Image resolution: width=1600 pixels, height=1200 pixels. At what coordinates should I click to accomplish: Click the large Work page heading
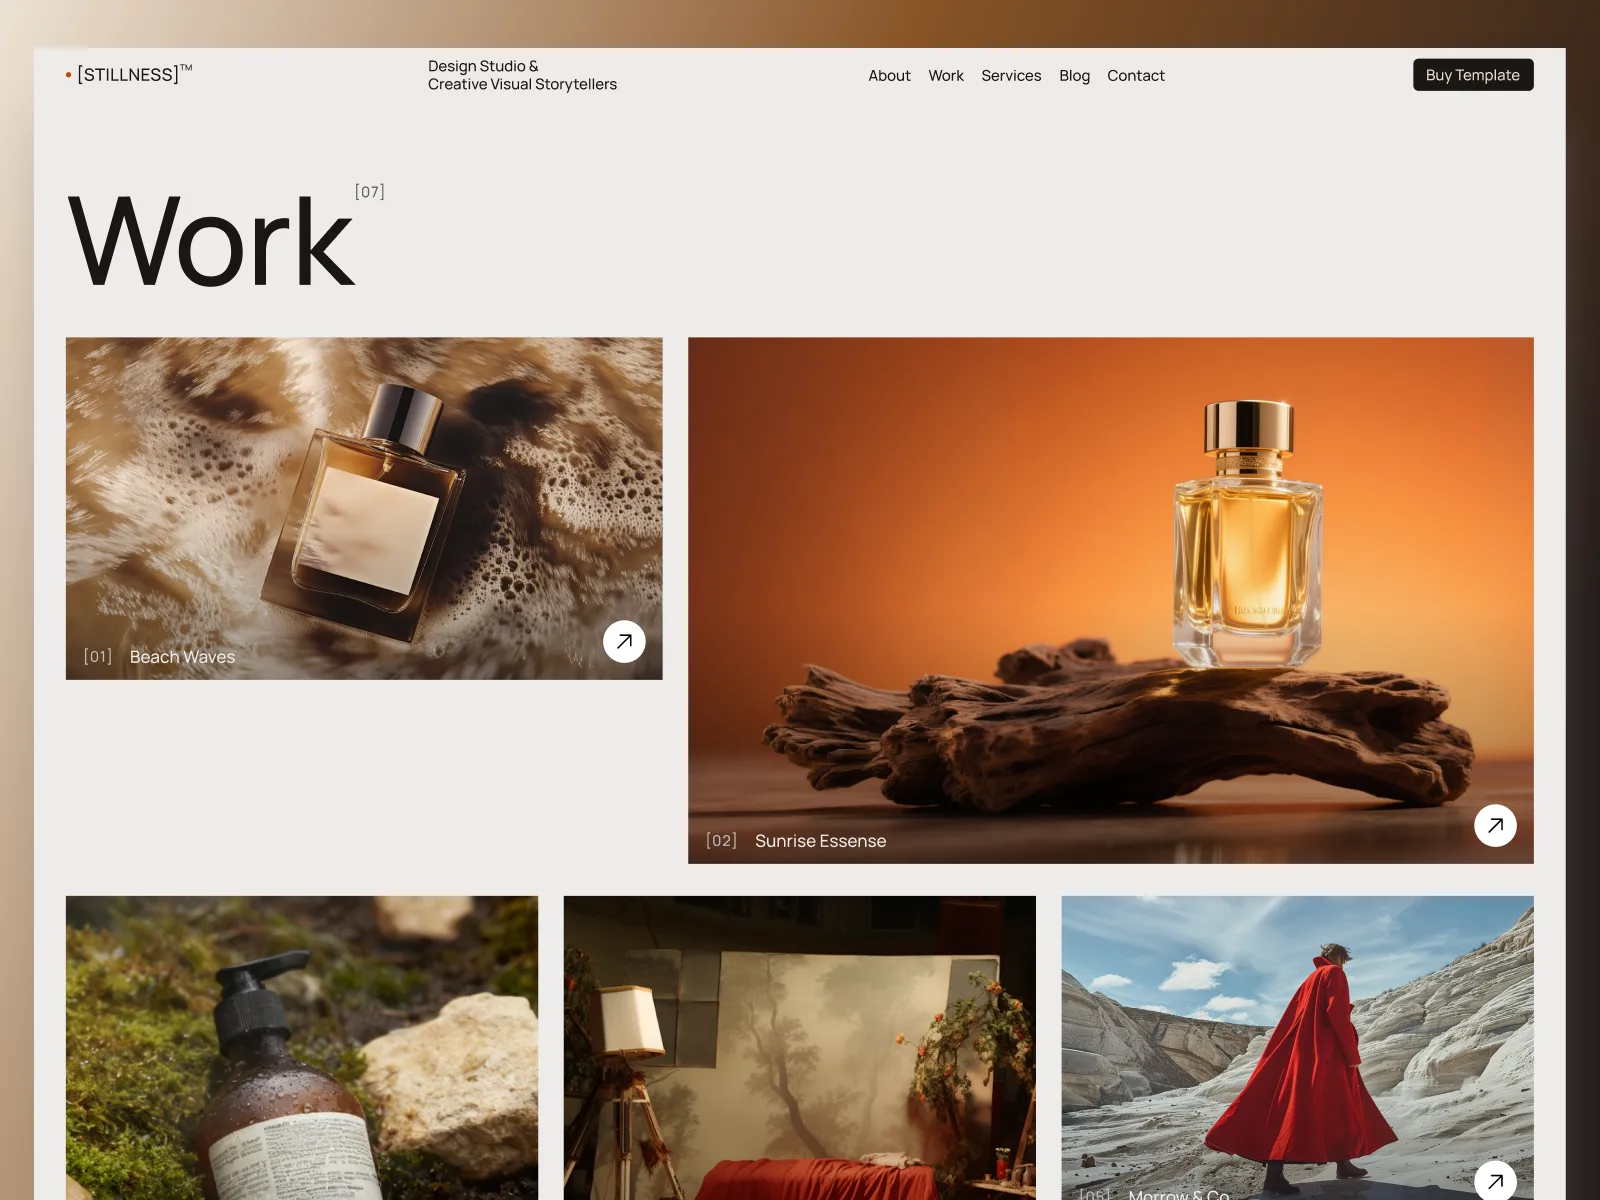[x=211, y=241]
